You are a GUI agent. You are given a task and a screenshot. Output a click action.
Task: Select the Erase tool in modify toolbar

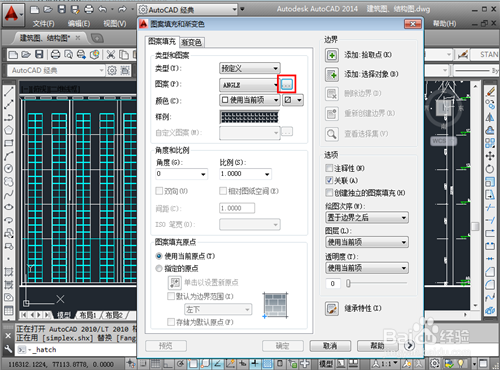click(x=490, y=91)
